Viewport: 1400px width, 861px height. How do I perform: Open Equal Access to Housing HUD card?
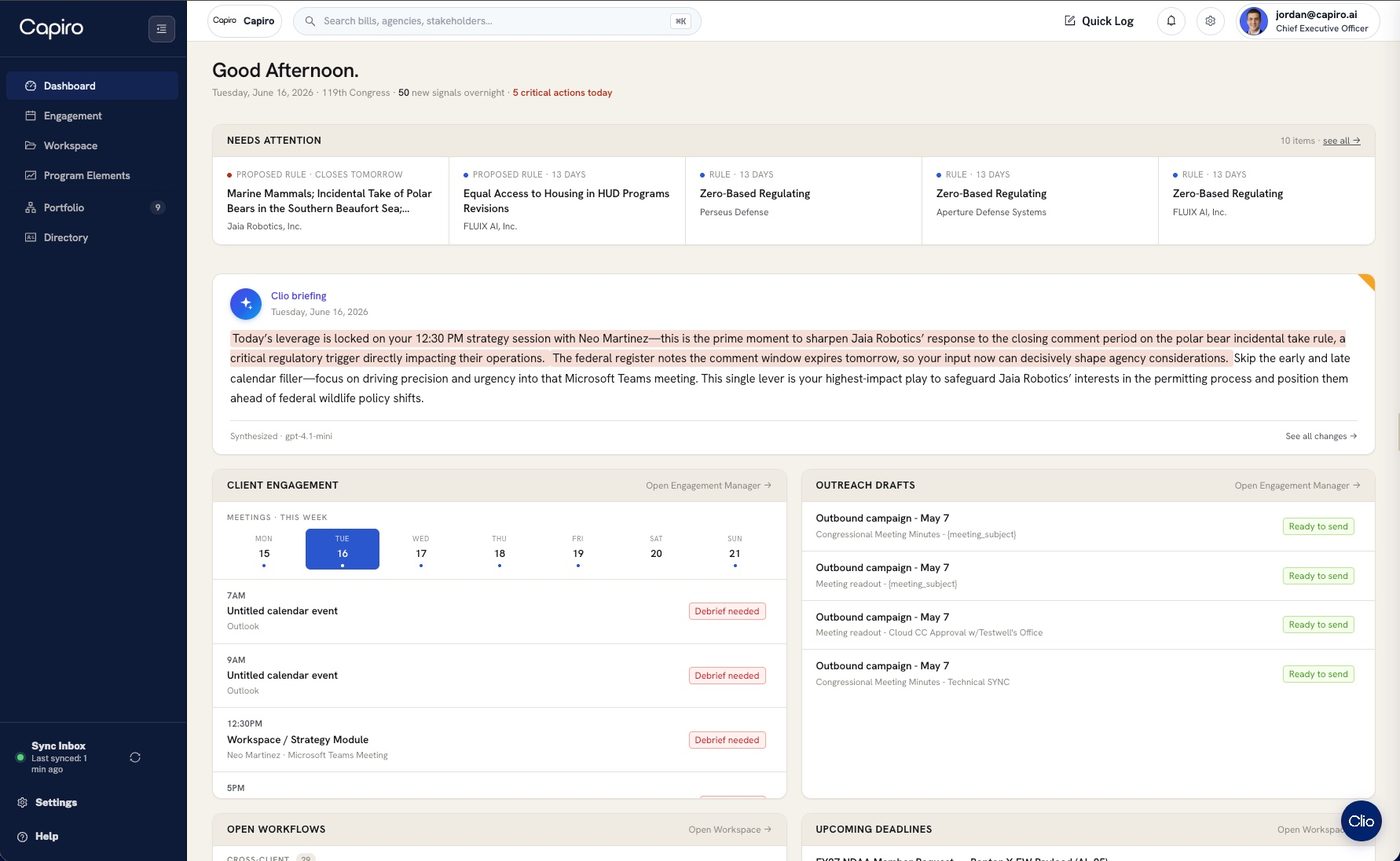(x=567, y=200)
